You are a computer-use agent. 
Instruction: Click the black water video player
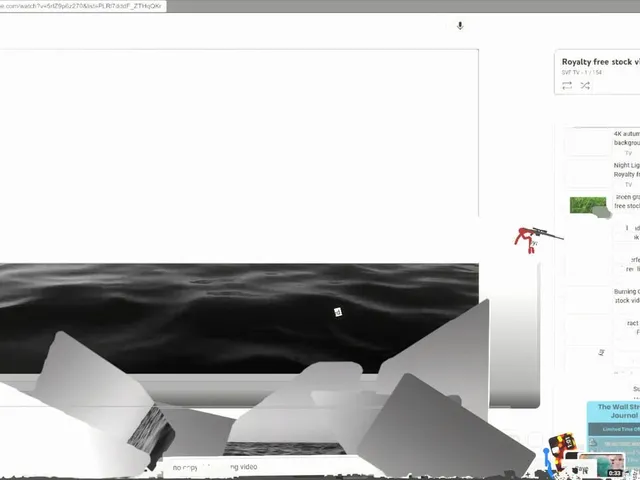[239, 318]
